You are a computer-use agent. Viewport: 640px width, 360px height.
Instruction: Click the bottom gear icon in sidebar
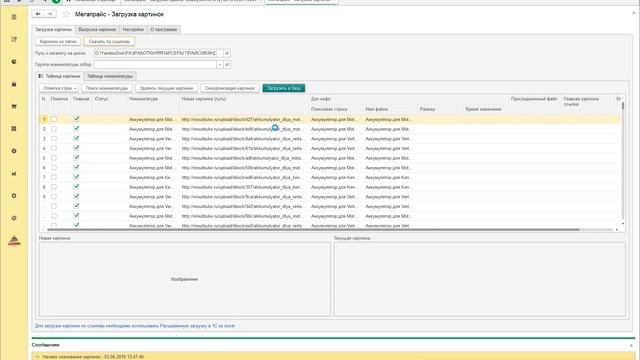(x=14, y=218)
